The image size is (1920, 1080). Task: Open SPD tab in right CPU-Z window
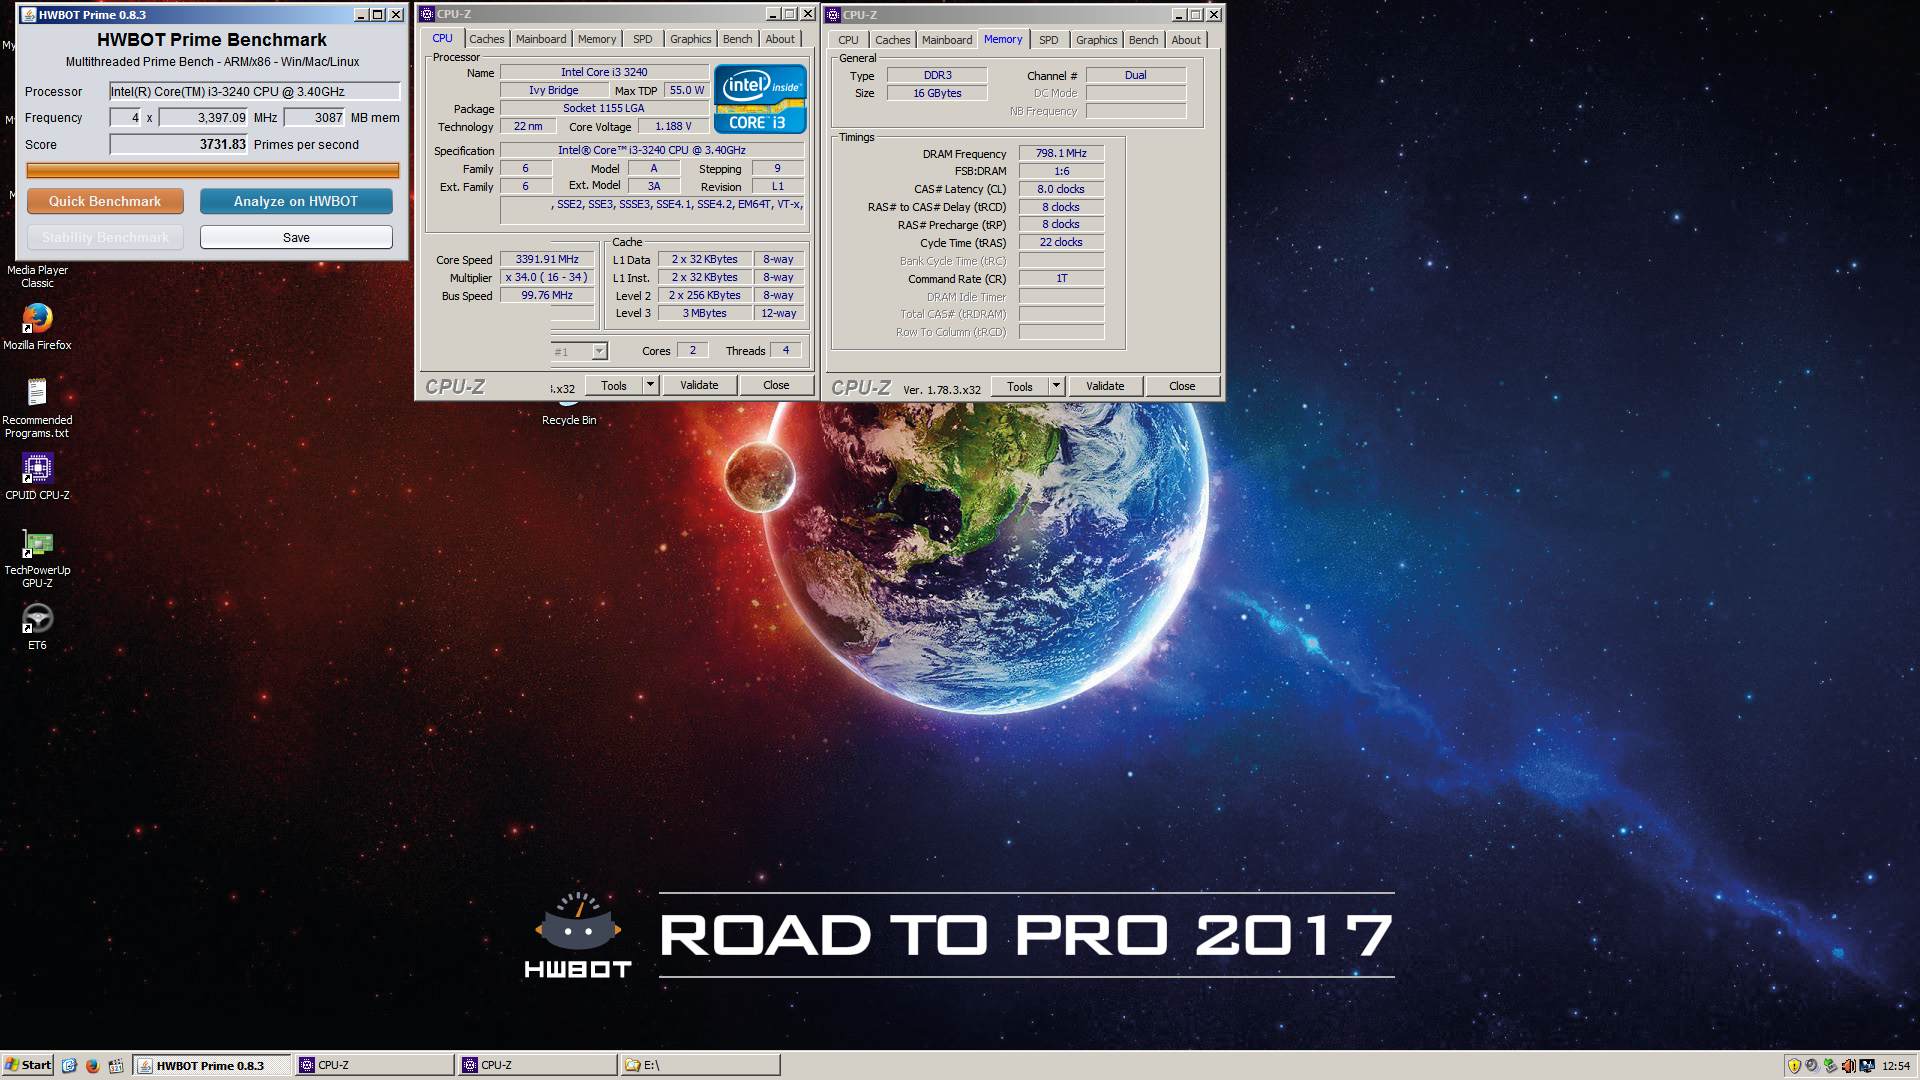[1049, 40]
